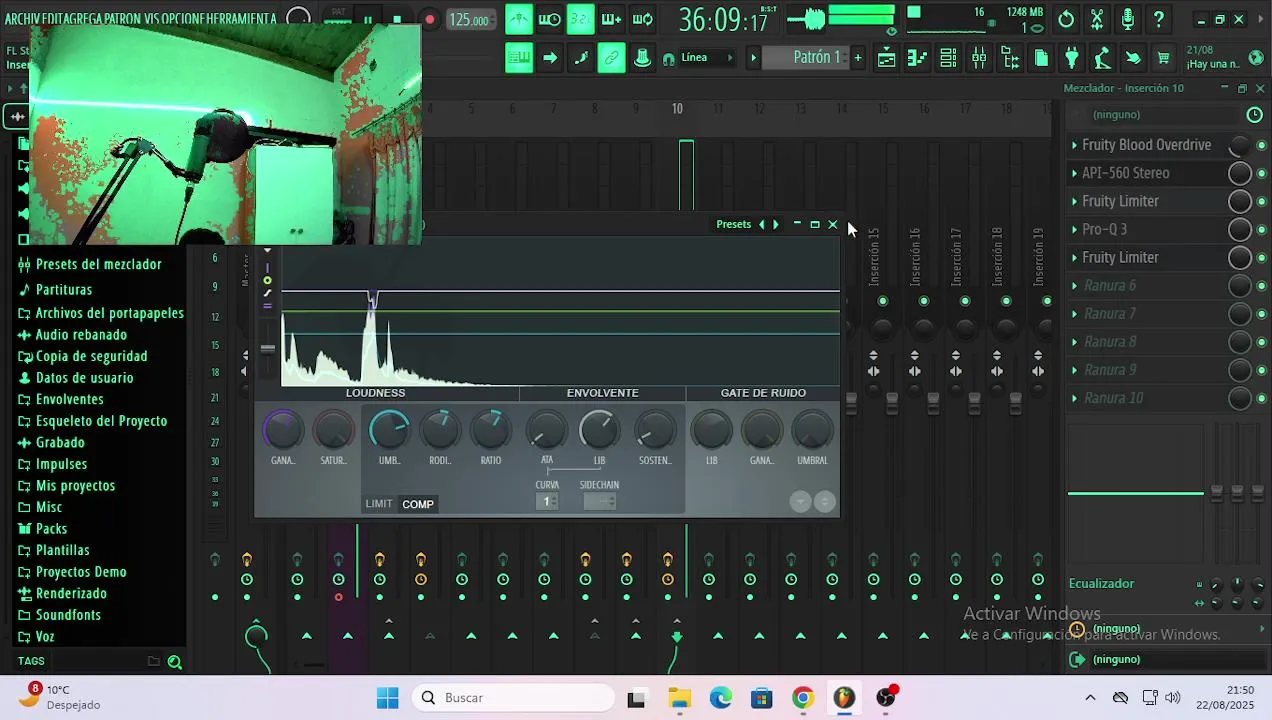
Task: Click the microphone recording icon in toolbar
Action: (x=1128, y=19)
